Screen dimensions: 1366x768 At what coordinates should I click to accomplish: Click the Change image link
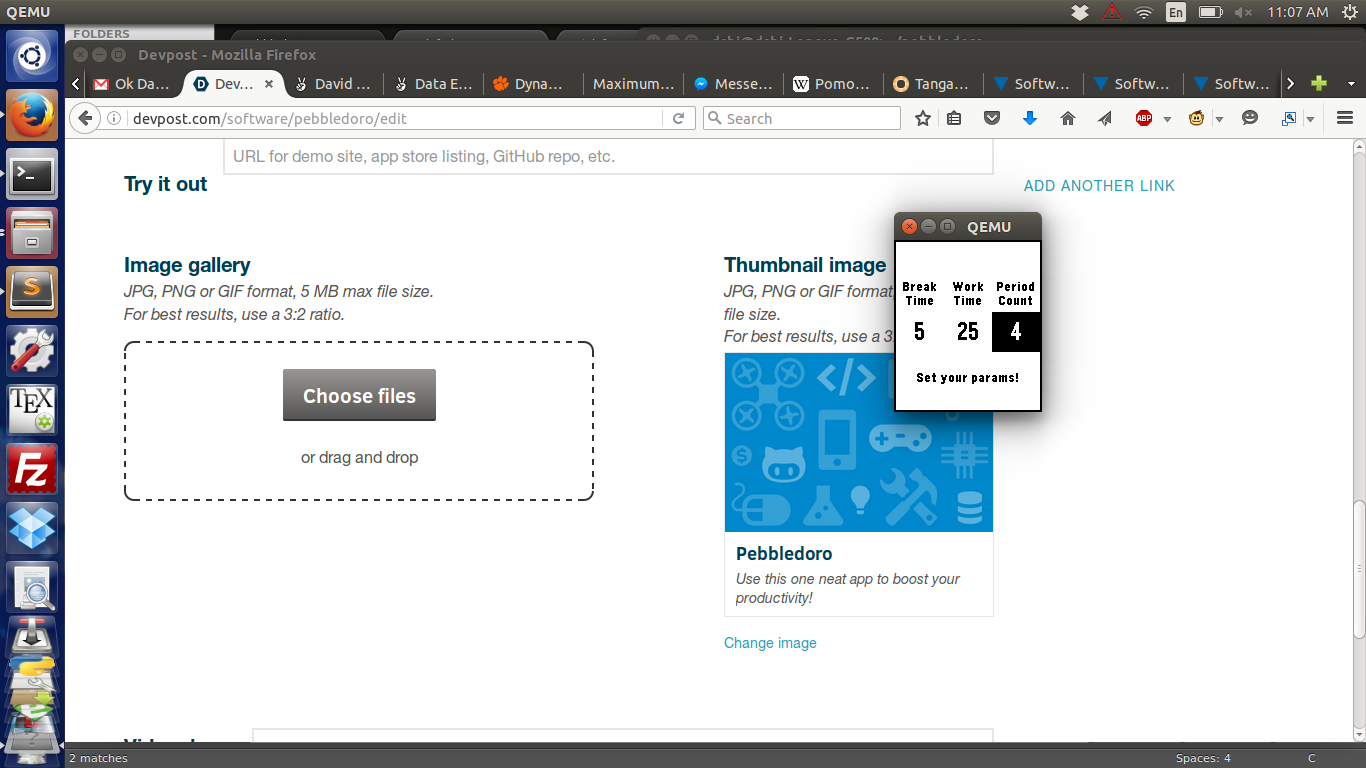click(770, 643)
